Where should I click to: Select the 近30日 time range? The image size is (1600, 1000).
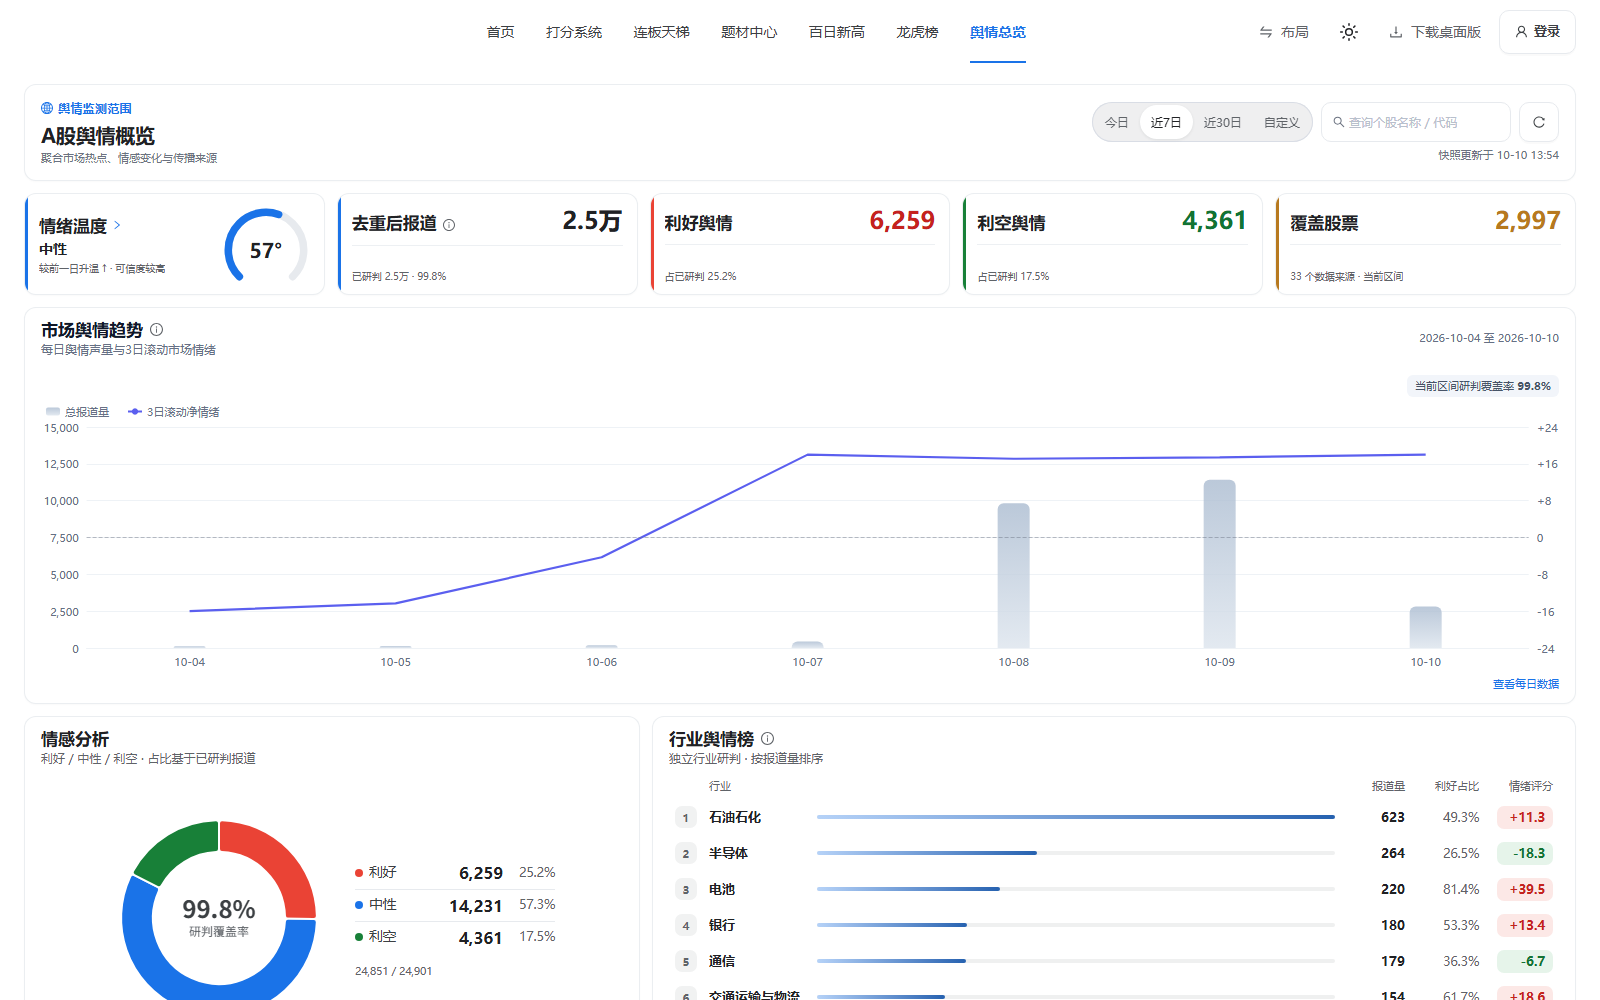(x=1222, y=122)
